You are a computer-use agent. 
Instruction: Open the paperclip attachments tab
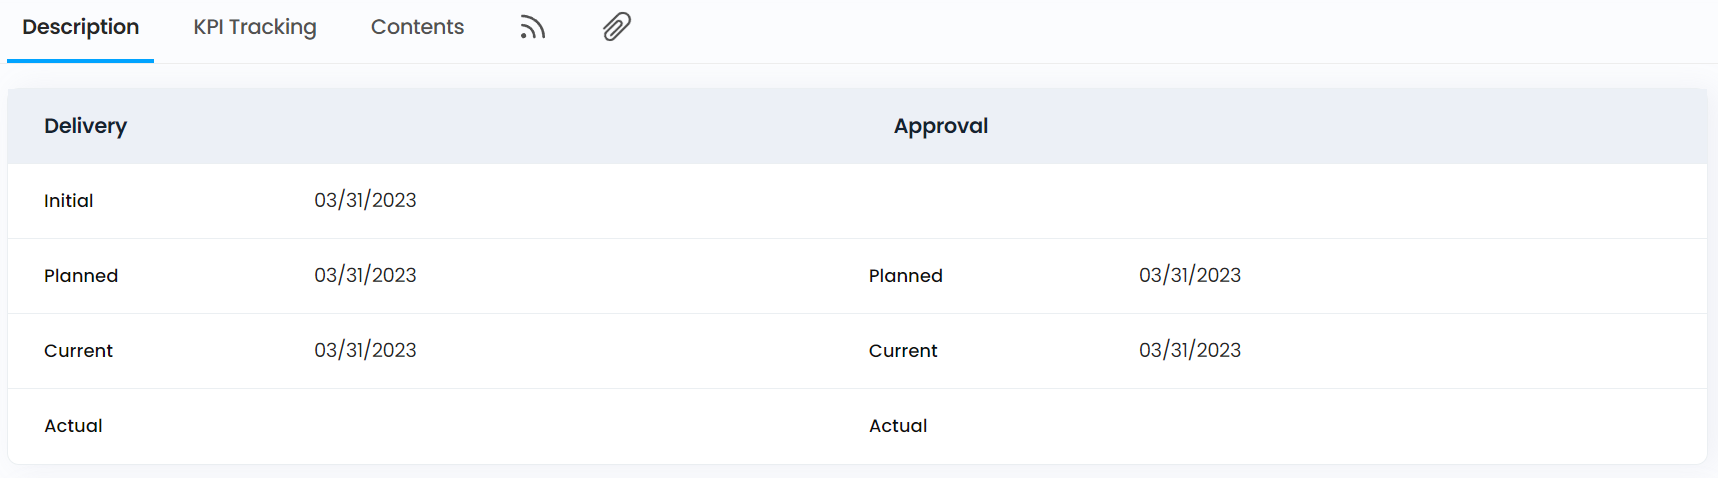coord(617,27)
